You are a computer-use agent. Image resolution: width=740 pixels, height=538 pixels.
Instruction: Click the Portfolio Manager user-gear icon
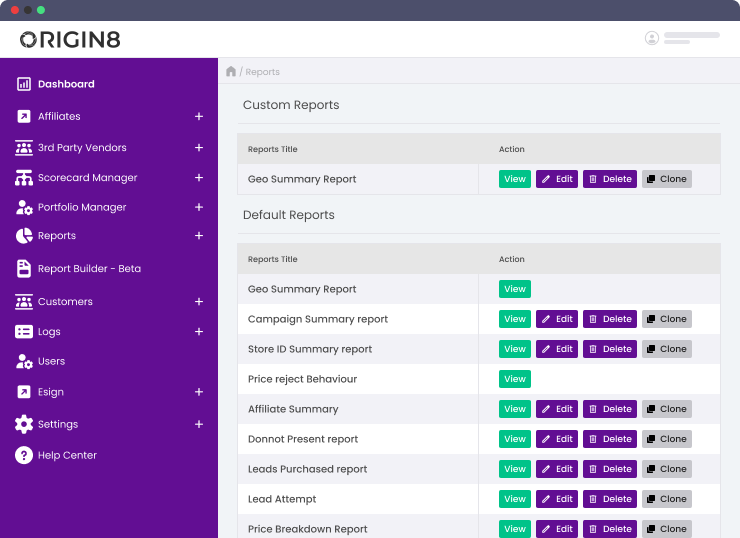pos(24,208)
